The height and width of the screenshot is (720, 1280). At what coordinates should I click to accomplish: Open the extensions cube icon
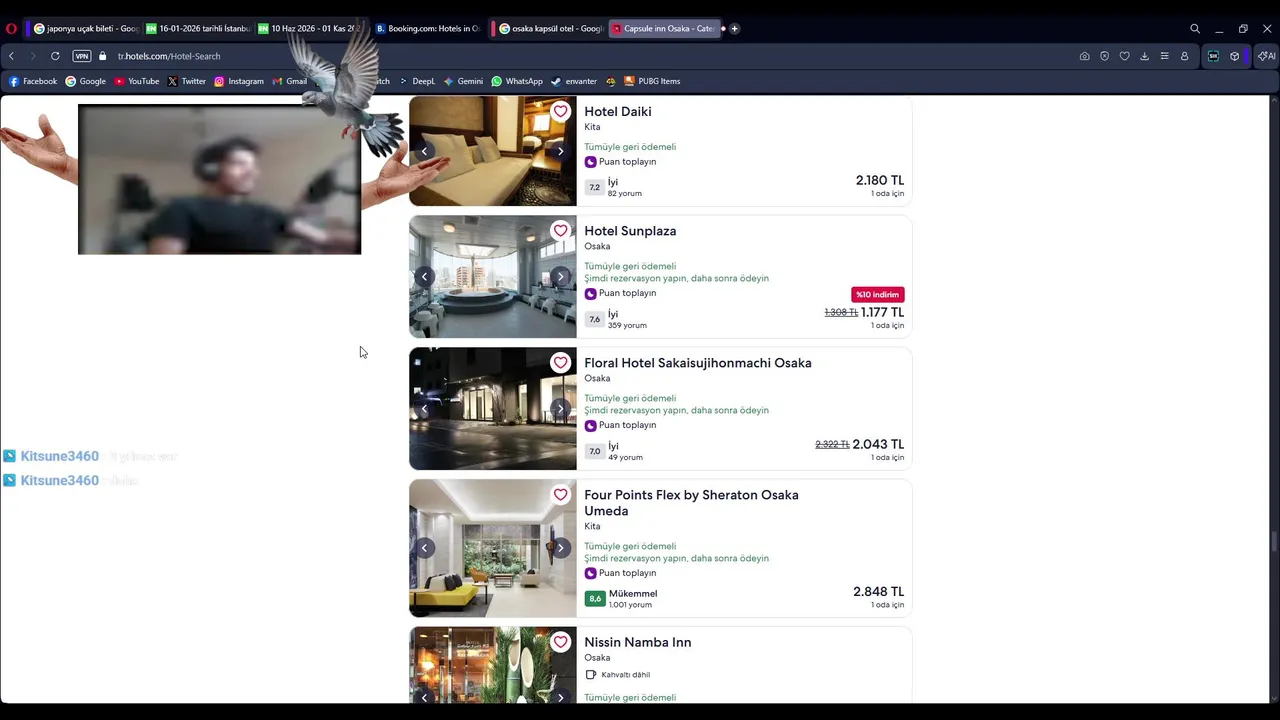[x=1235, y=56]
